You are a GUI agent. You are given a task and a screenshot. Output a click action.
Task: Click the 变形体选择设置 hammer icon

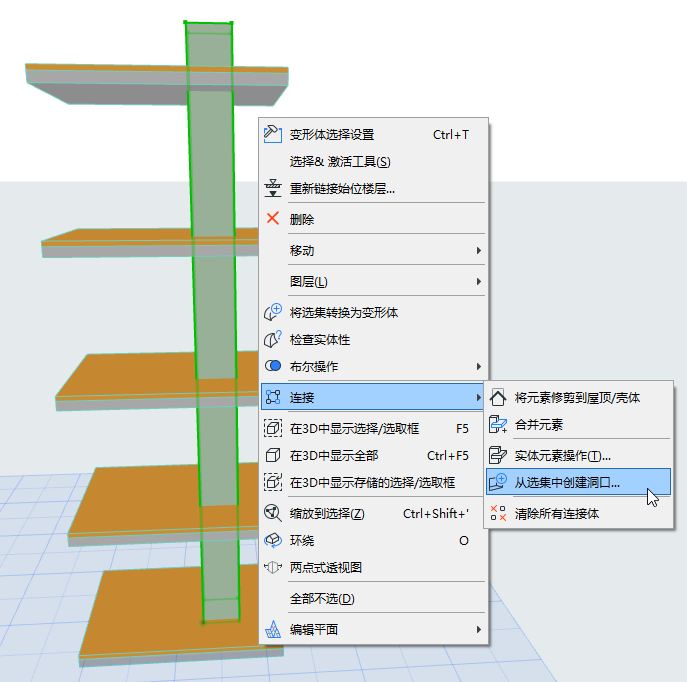coord(273,134)
